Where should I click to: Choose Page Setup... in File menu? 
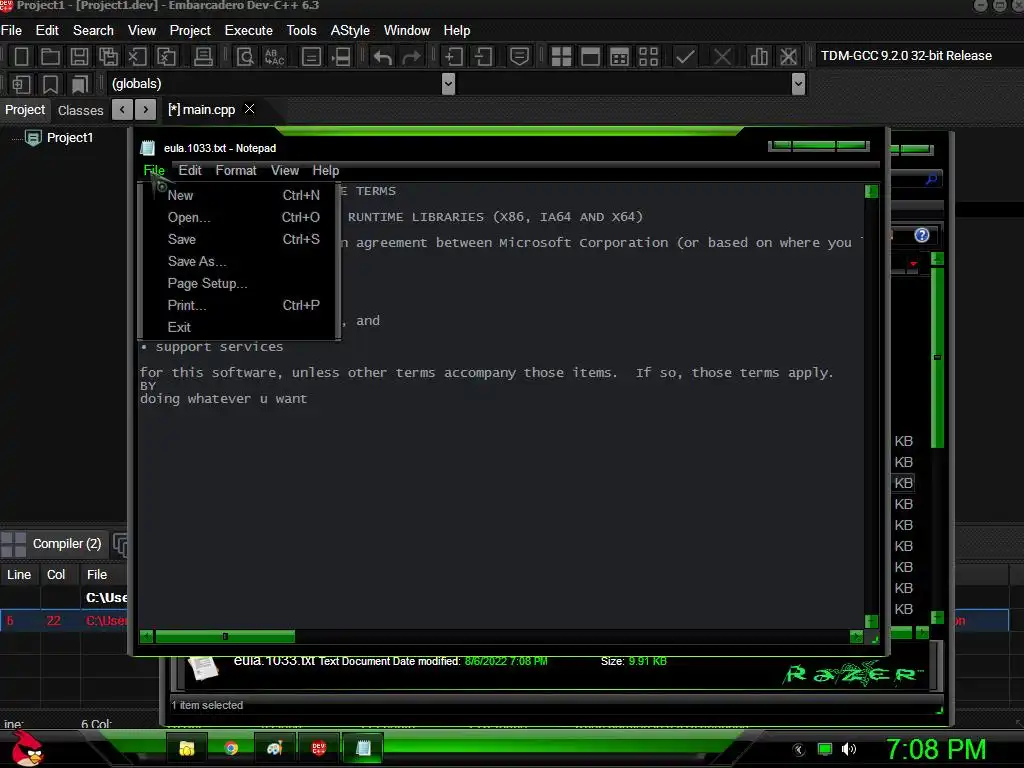[x=239, y=283]
